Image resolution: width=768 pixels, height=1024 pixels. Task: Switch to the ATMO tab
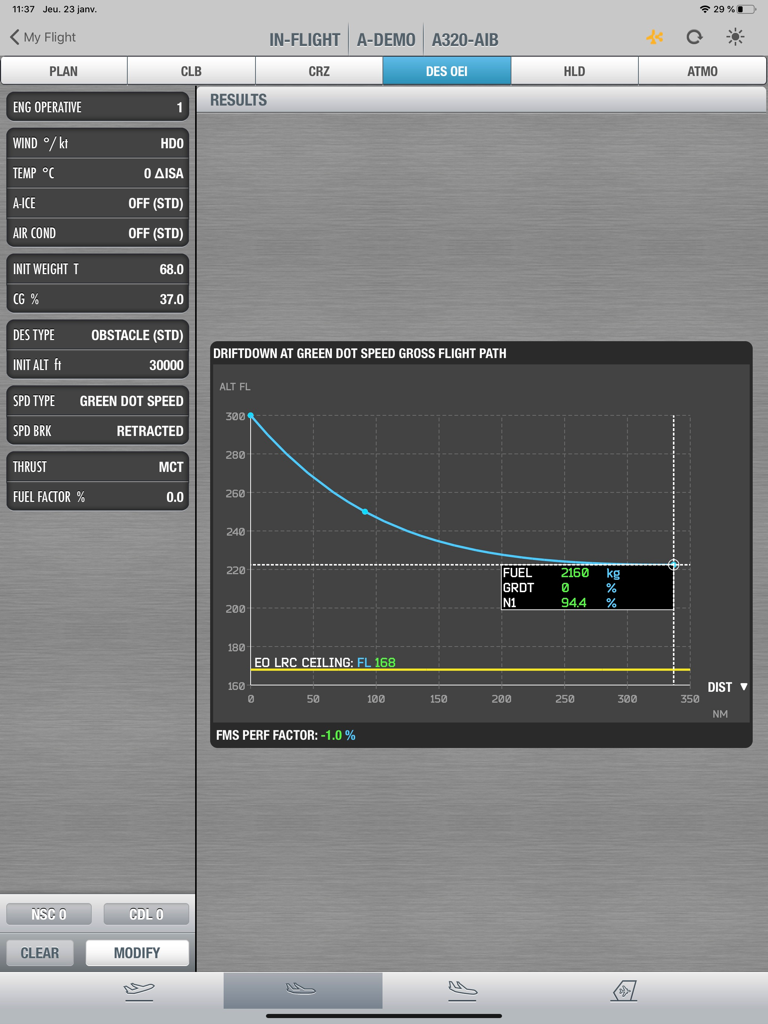[702, 71]
